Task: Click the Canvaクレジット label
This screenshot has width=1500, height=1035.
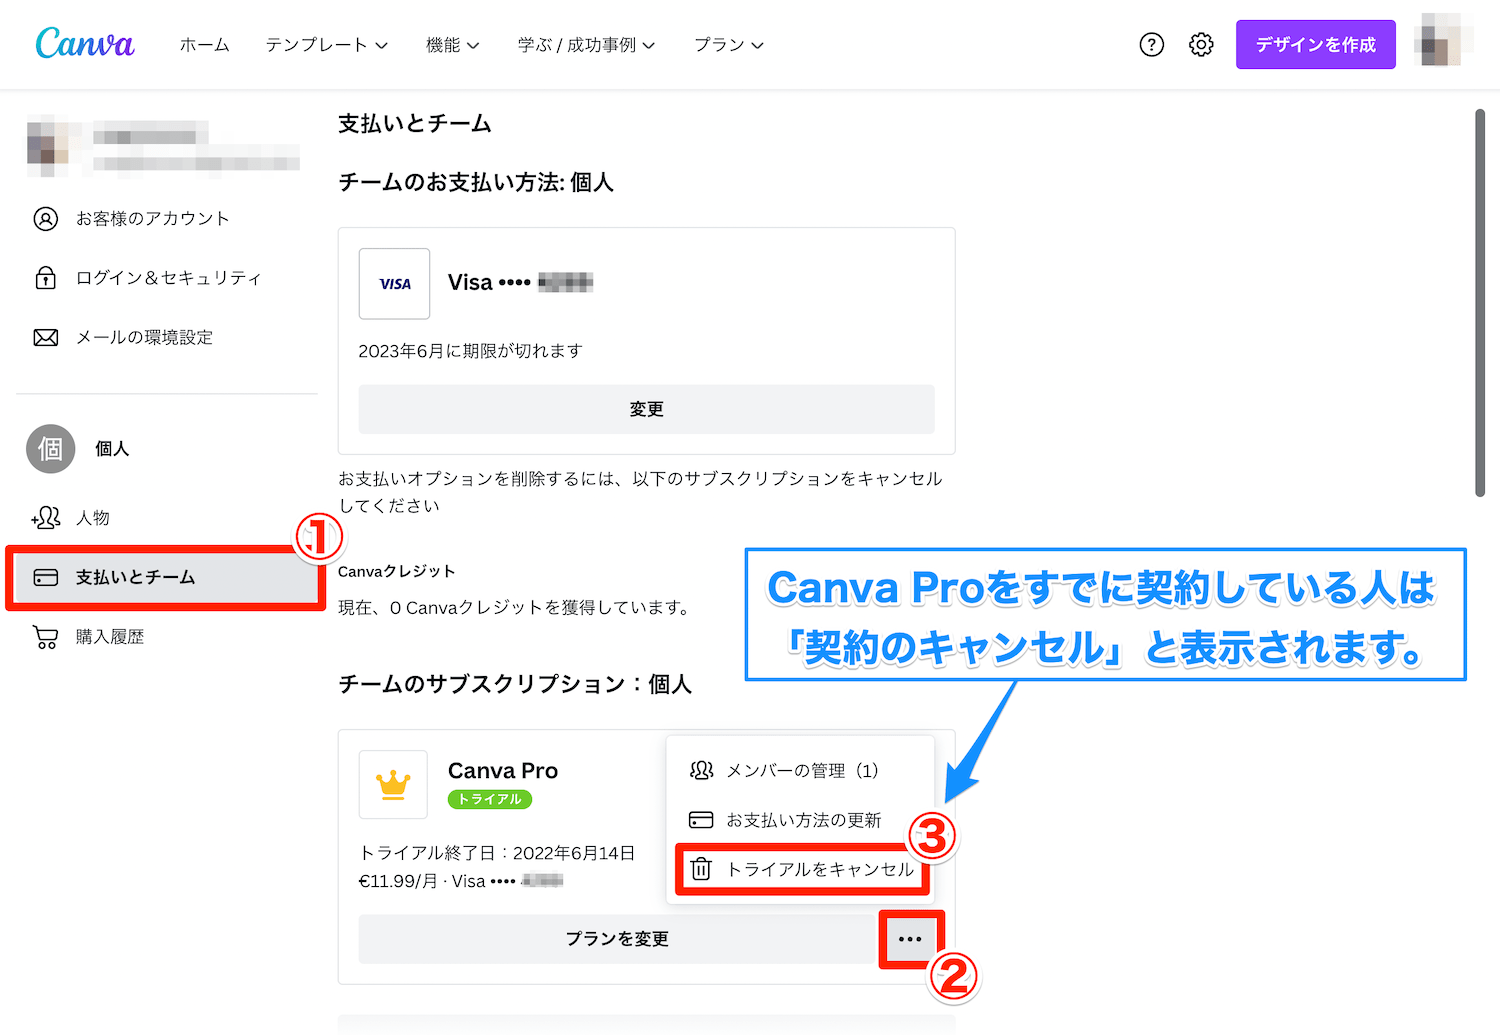Action: pos(397,572)
